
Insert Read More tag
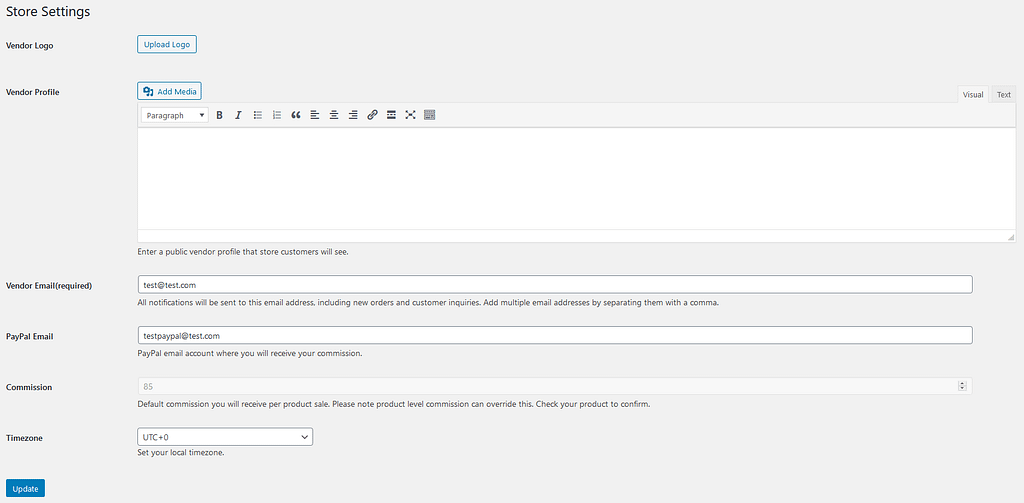(391, 115)
